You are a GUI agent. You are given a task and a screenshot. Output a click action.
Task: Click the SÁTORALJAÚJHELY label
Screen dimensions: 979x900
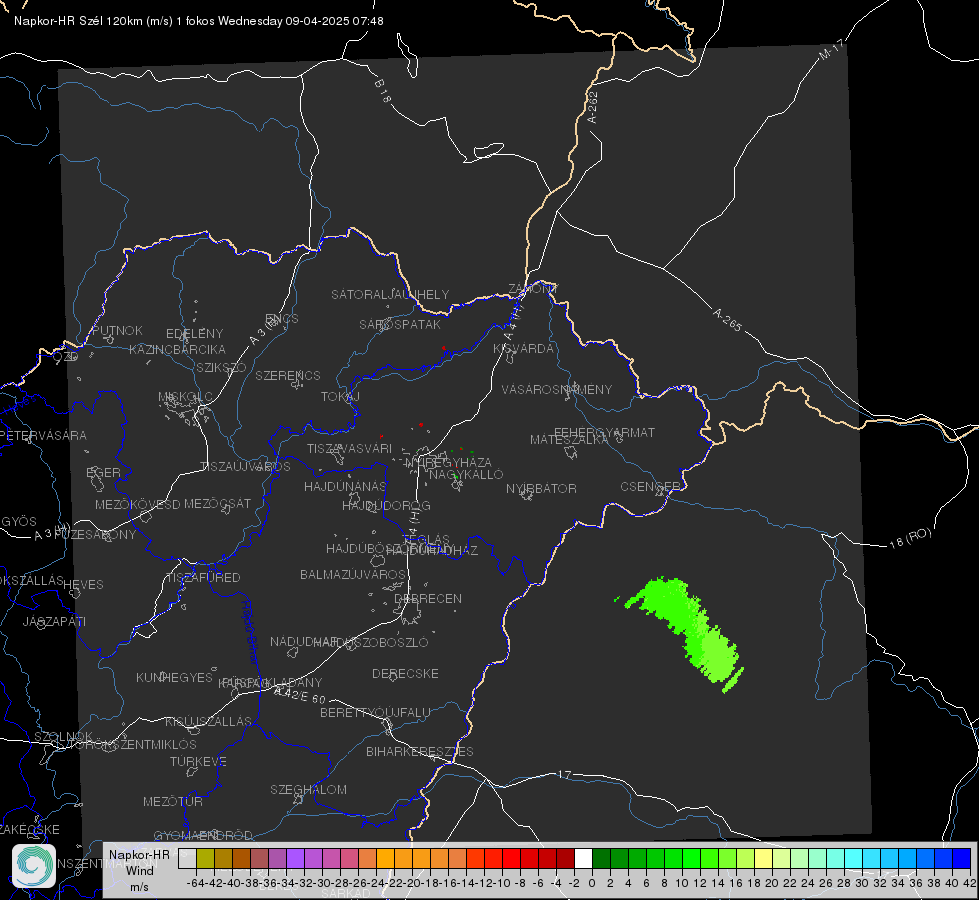coord(390,294)
